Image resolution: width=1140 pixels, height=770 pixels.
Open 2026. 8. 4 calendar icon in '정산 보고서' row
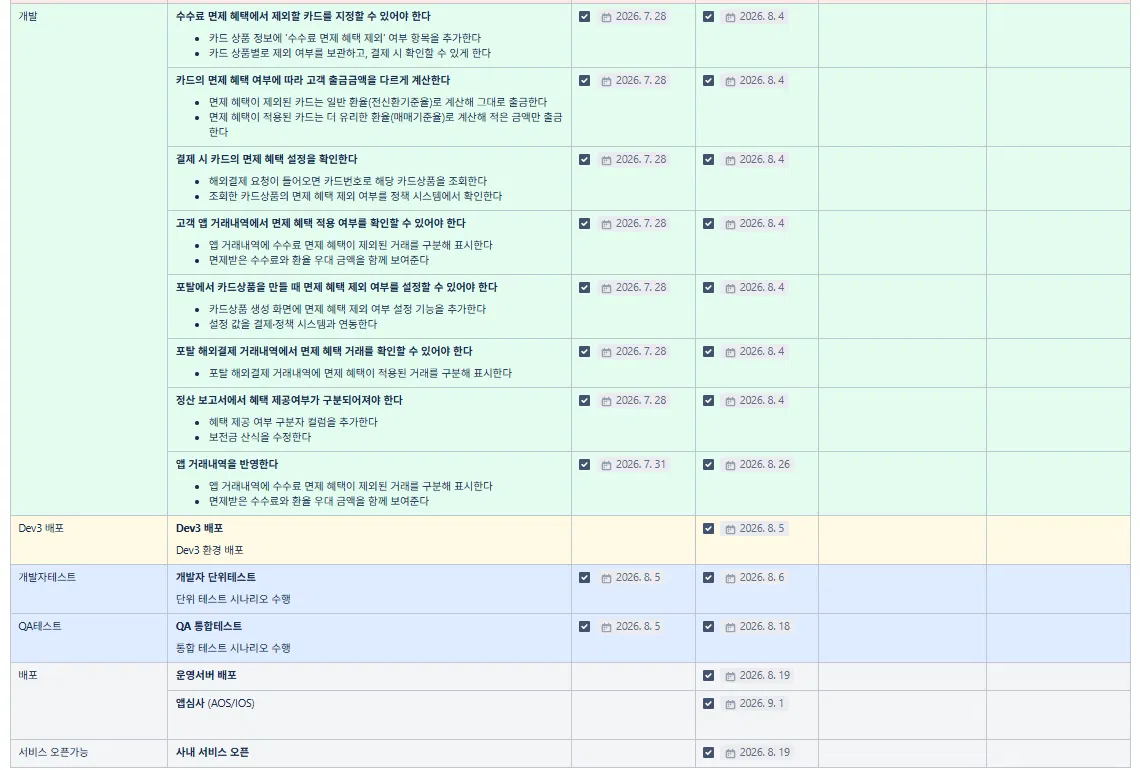click(730, 401)
